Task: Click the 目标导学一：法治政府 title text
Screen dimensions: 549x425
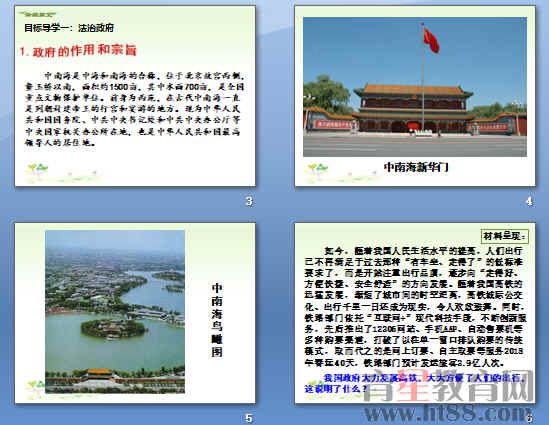Action: pyautogui.click(x=69, y=28)
